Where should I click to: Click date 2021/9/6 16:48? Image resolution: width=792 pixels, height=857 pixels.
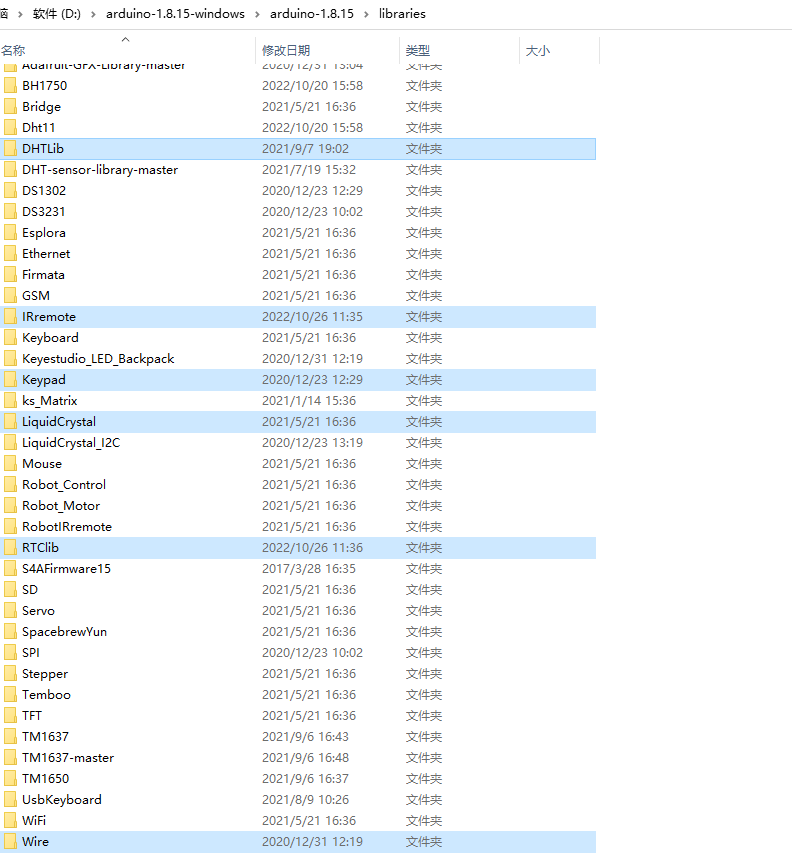click(306, 758)
